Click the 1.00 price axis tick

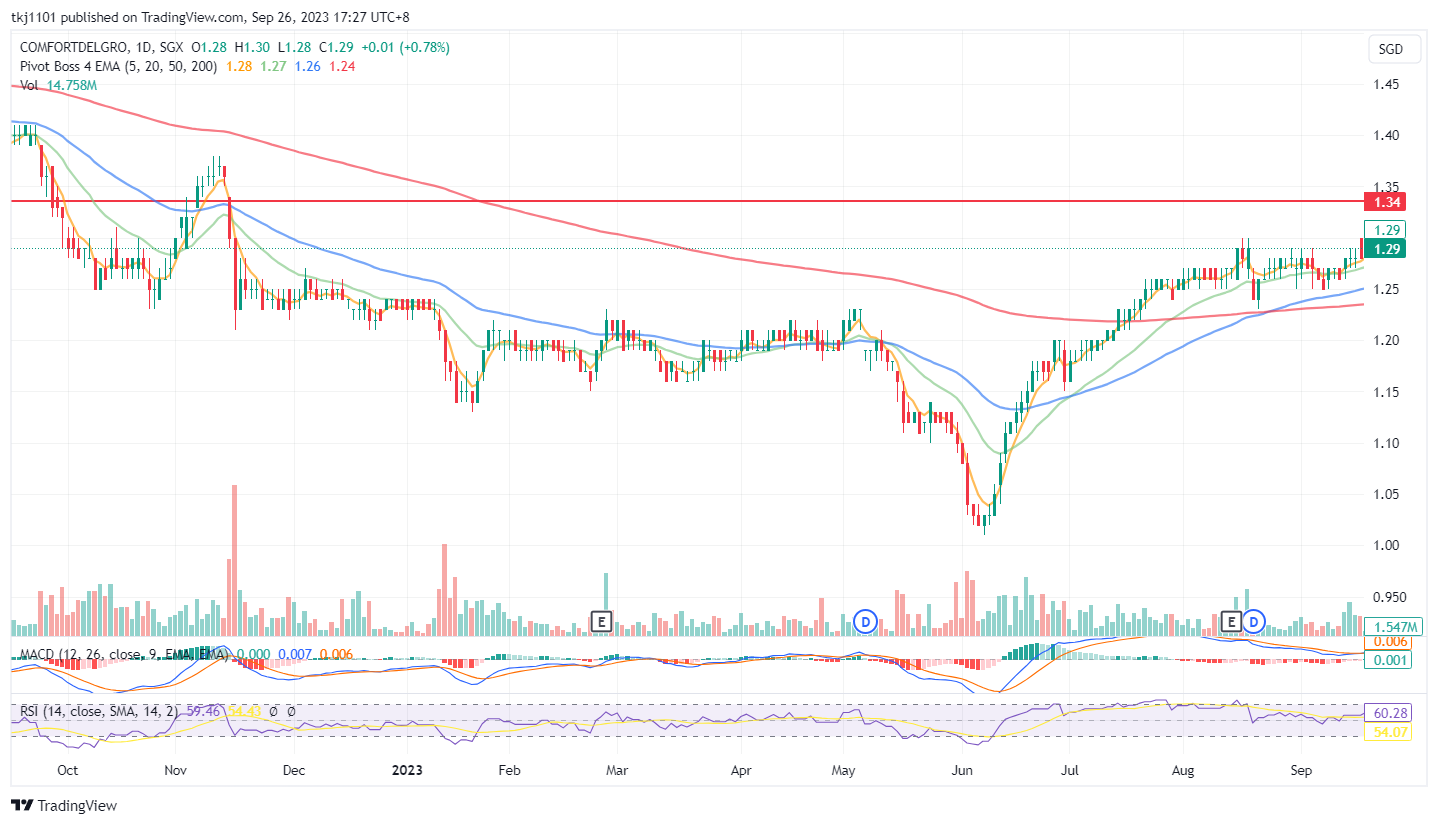pos(1386,545)
